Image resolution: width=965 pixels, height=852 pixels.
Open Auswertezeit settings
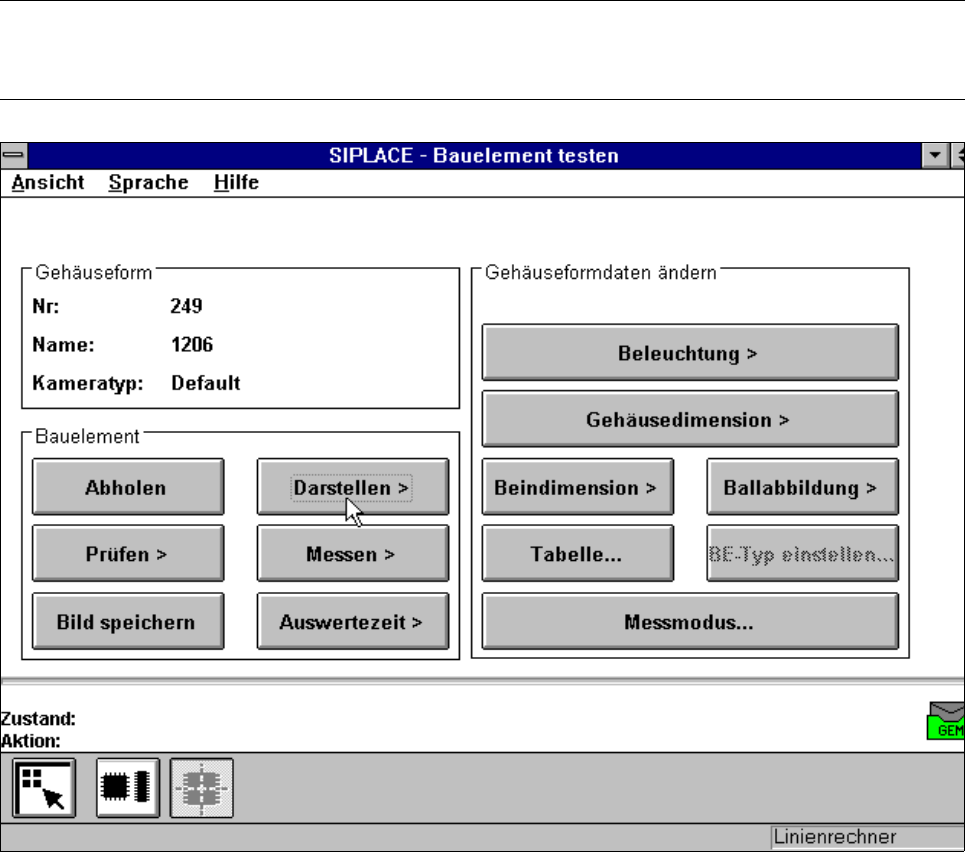tap(352, 621)
